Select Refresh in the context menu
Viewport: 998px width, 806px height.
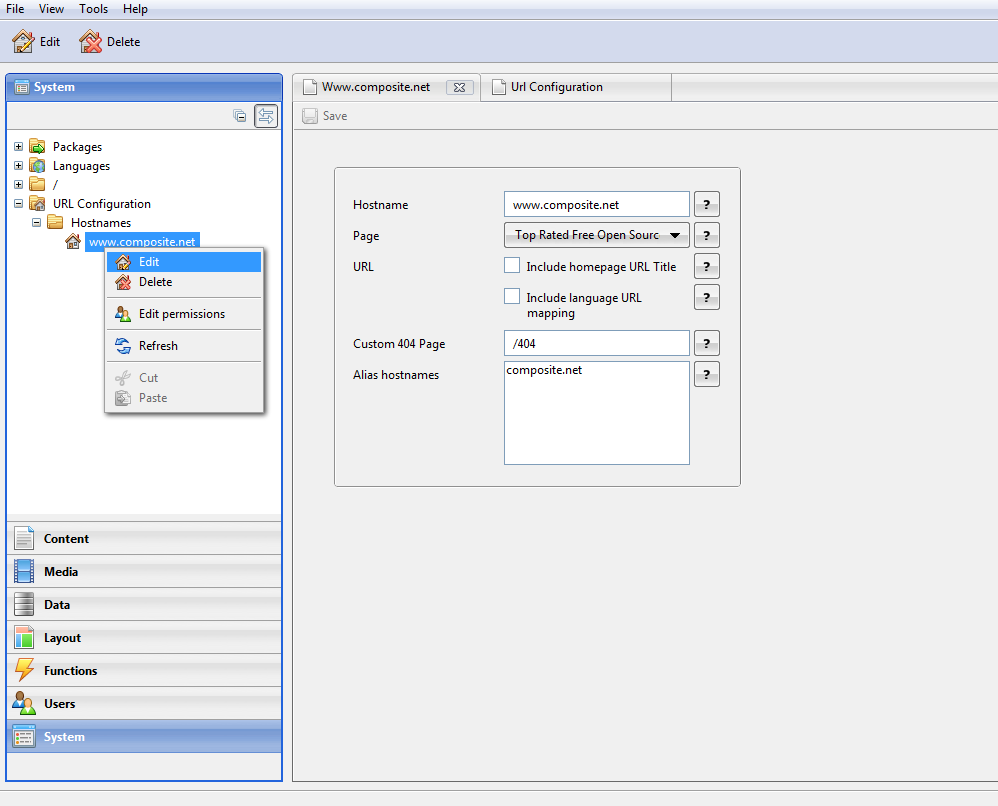(158, 346)
